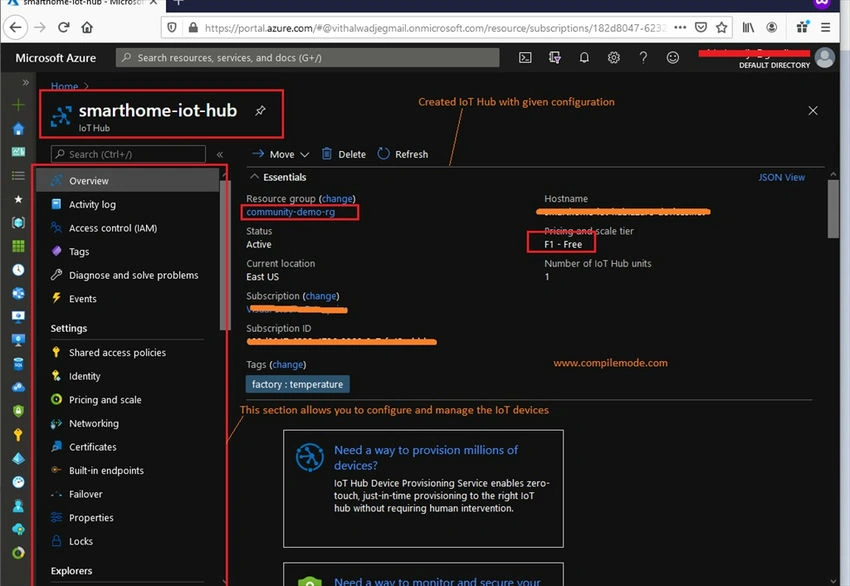Close the IoT Hub blade
This screenshot has height=586, width=850.
tap(813, 111)
